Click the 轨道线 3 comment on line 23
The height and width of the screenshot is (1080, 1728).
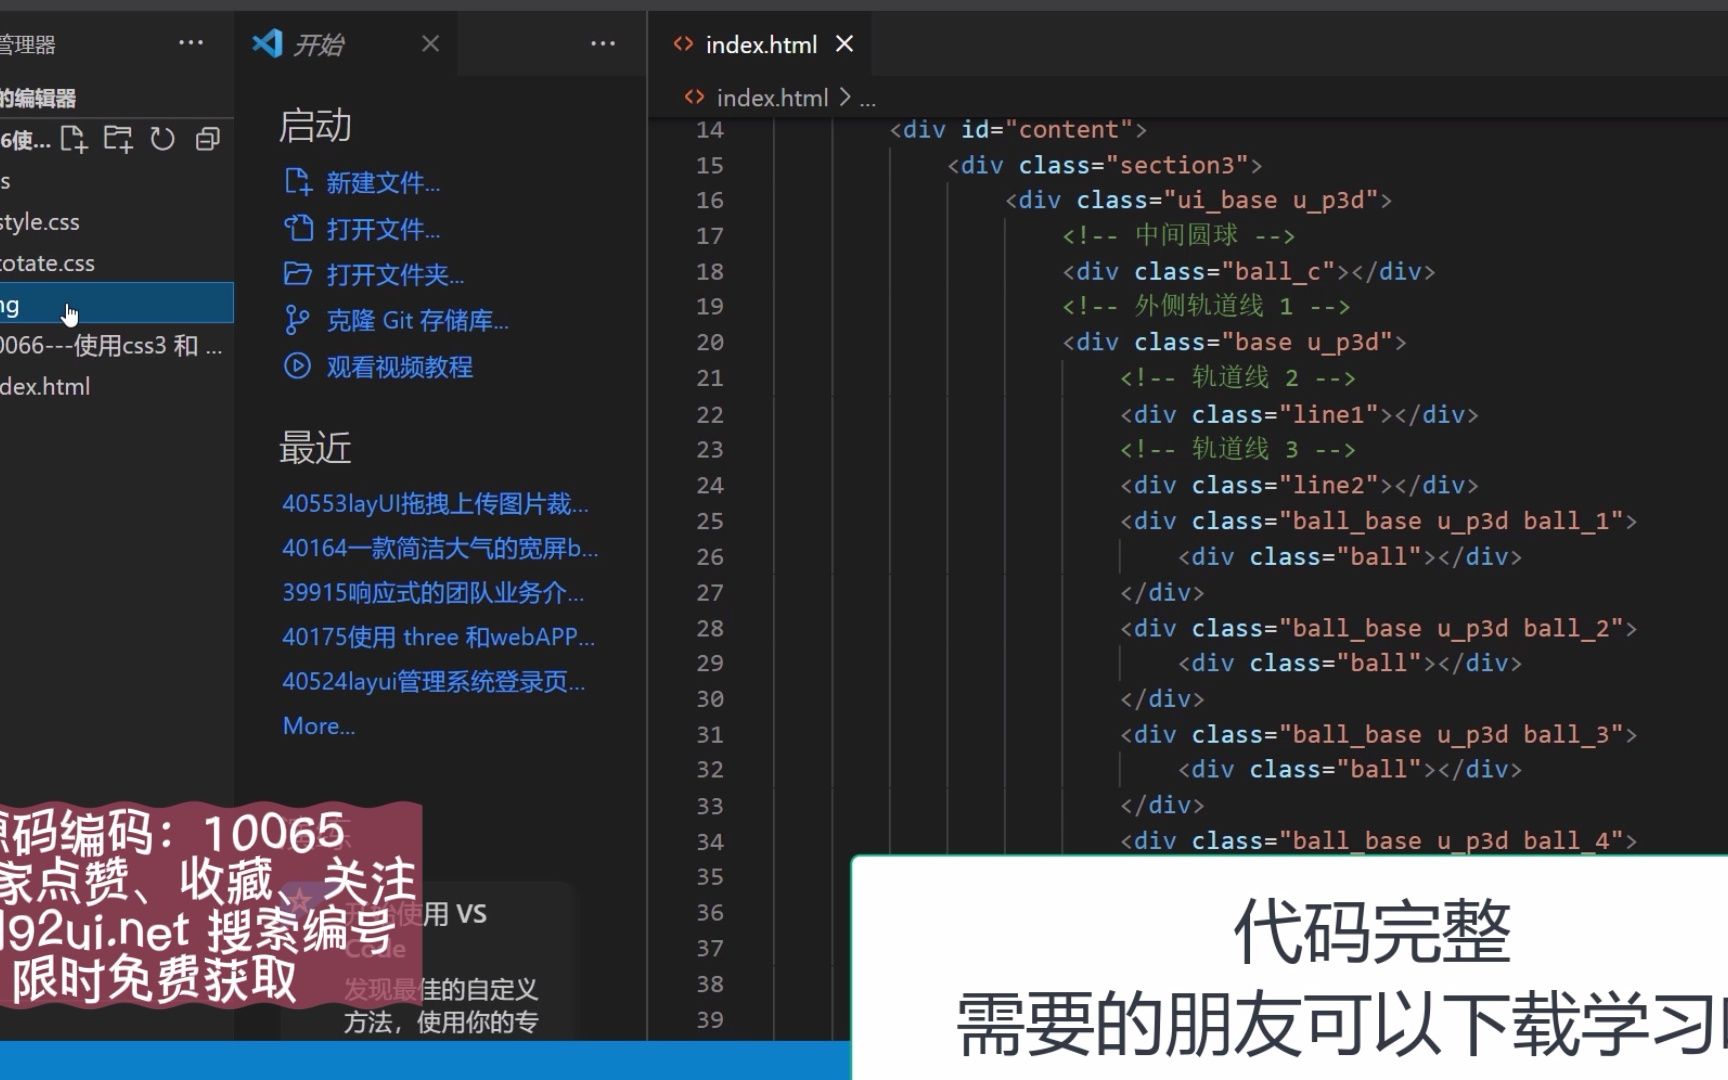point(1238,450)
